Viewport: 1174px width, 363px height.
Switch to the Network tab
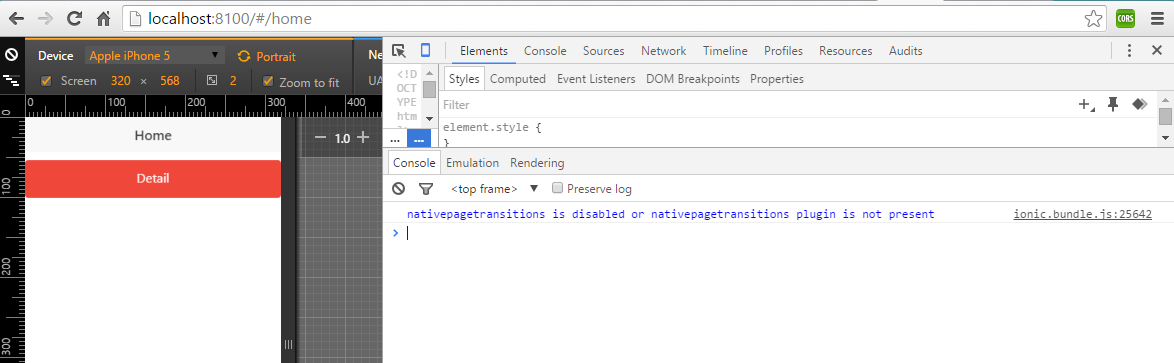tap(663, 51)
